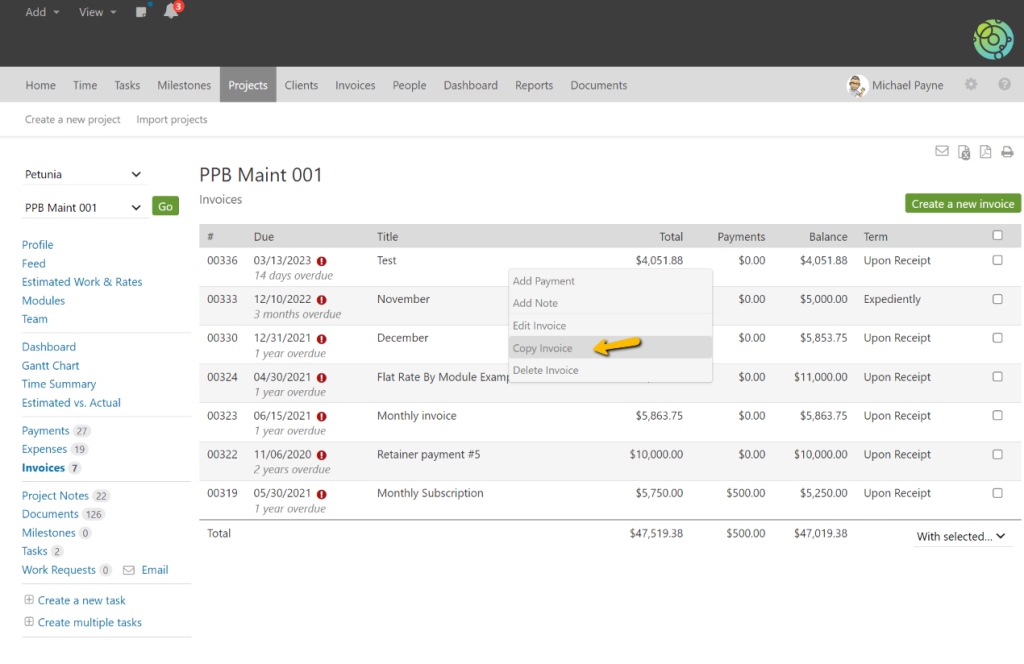Export invoices to Excel
Screen dimensions: 1024x664
(x=963, y=151)
